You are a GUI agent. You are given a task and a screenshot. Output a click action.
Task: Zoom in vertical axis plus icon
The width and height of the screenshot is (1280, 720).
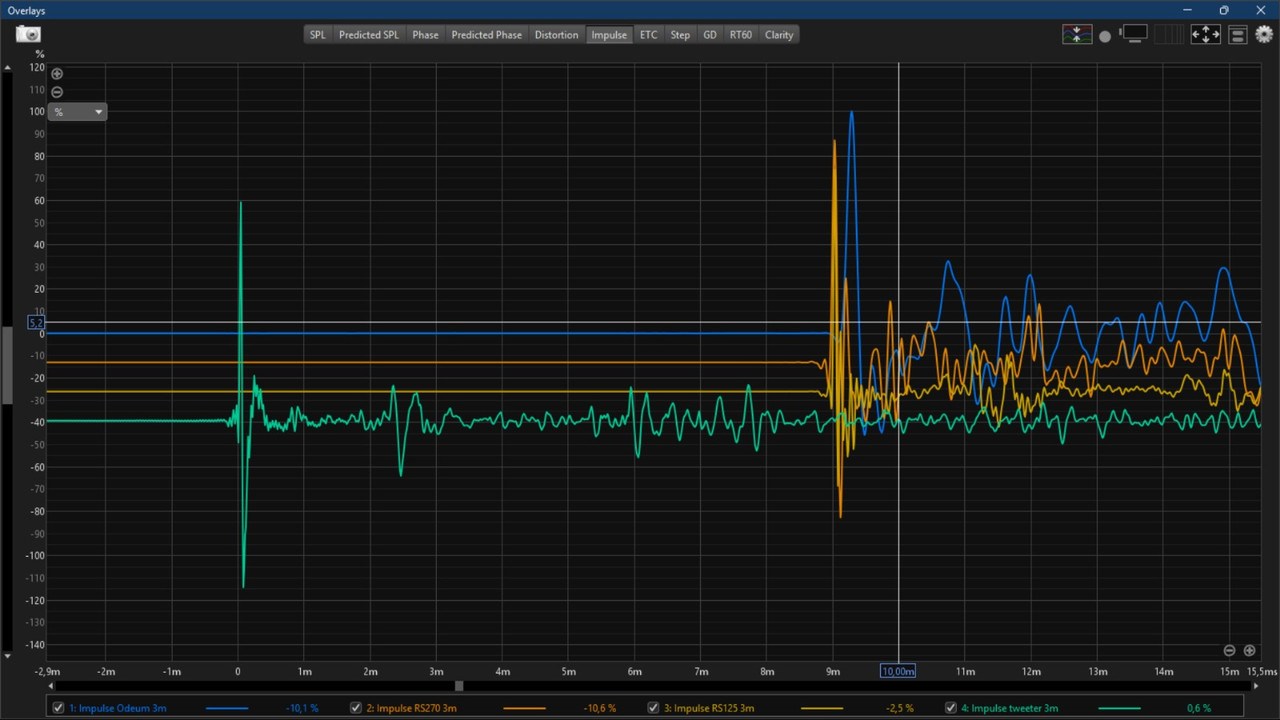[57, 74]
